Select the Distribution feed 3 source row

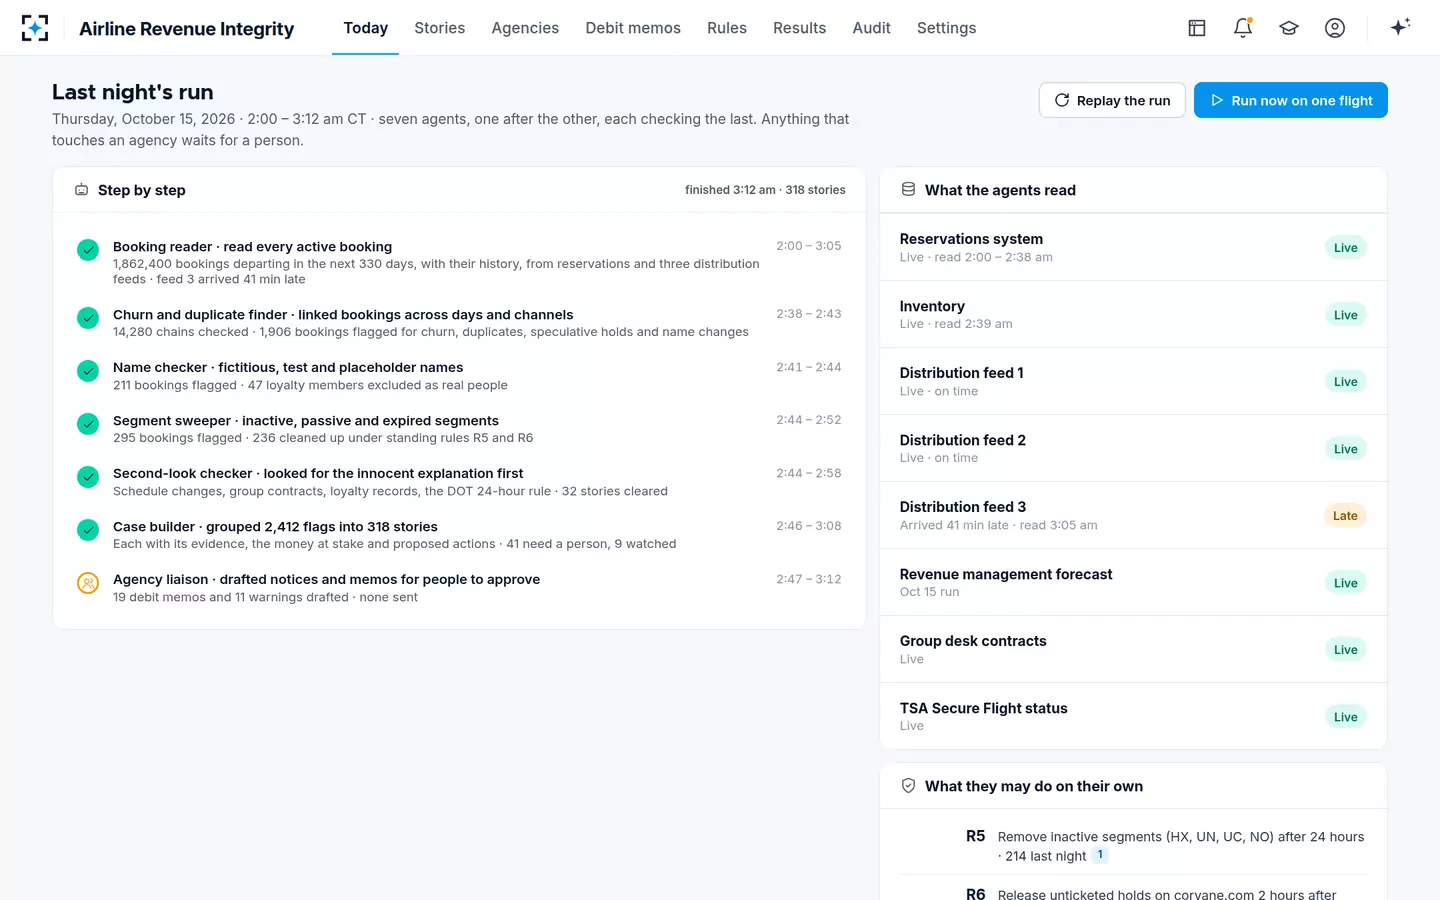pos(1133,515)
